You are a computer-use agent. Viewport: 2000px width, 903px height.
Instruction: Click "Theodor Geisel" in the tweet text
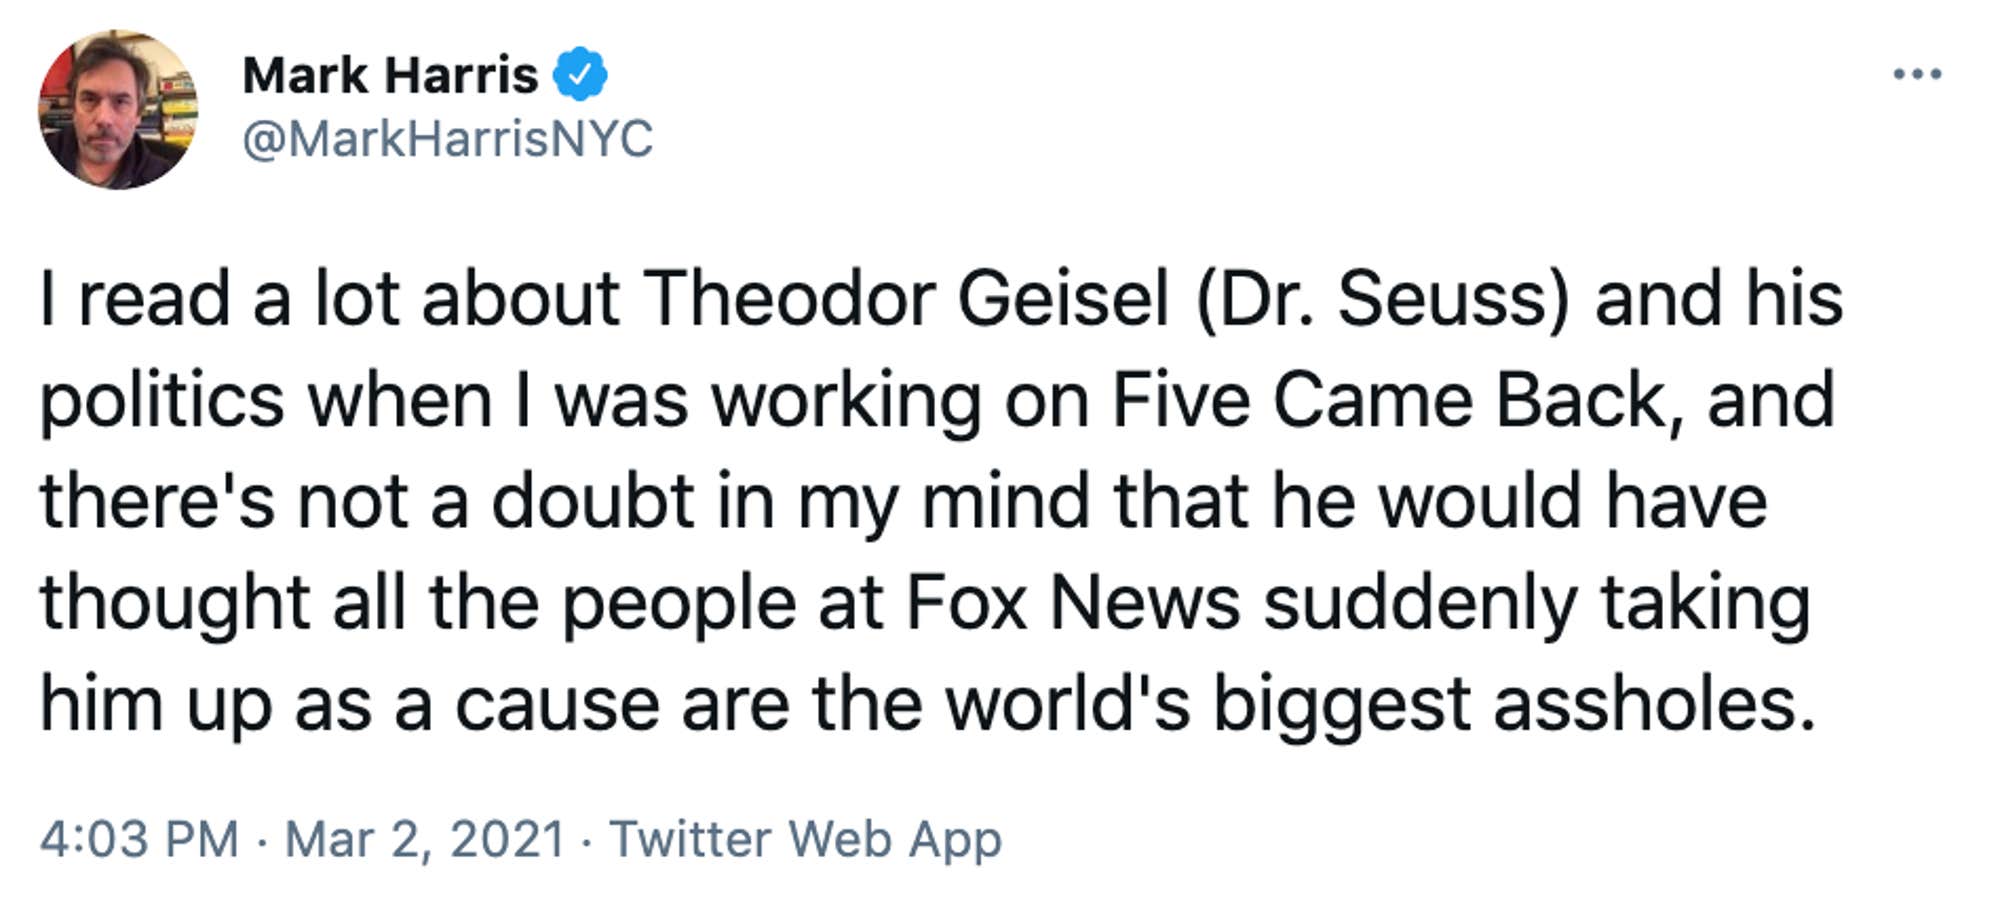905,299
